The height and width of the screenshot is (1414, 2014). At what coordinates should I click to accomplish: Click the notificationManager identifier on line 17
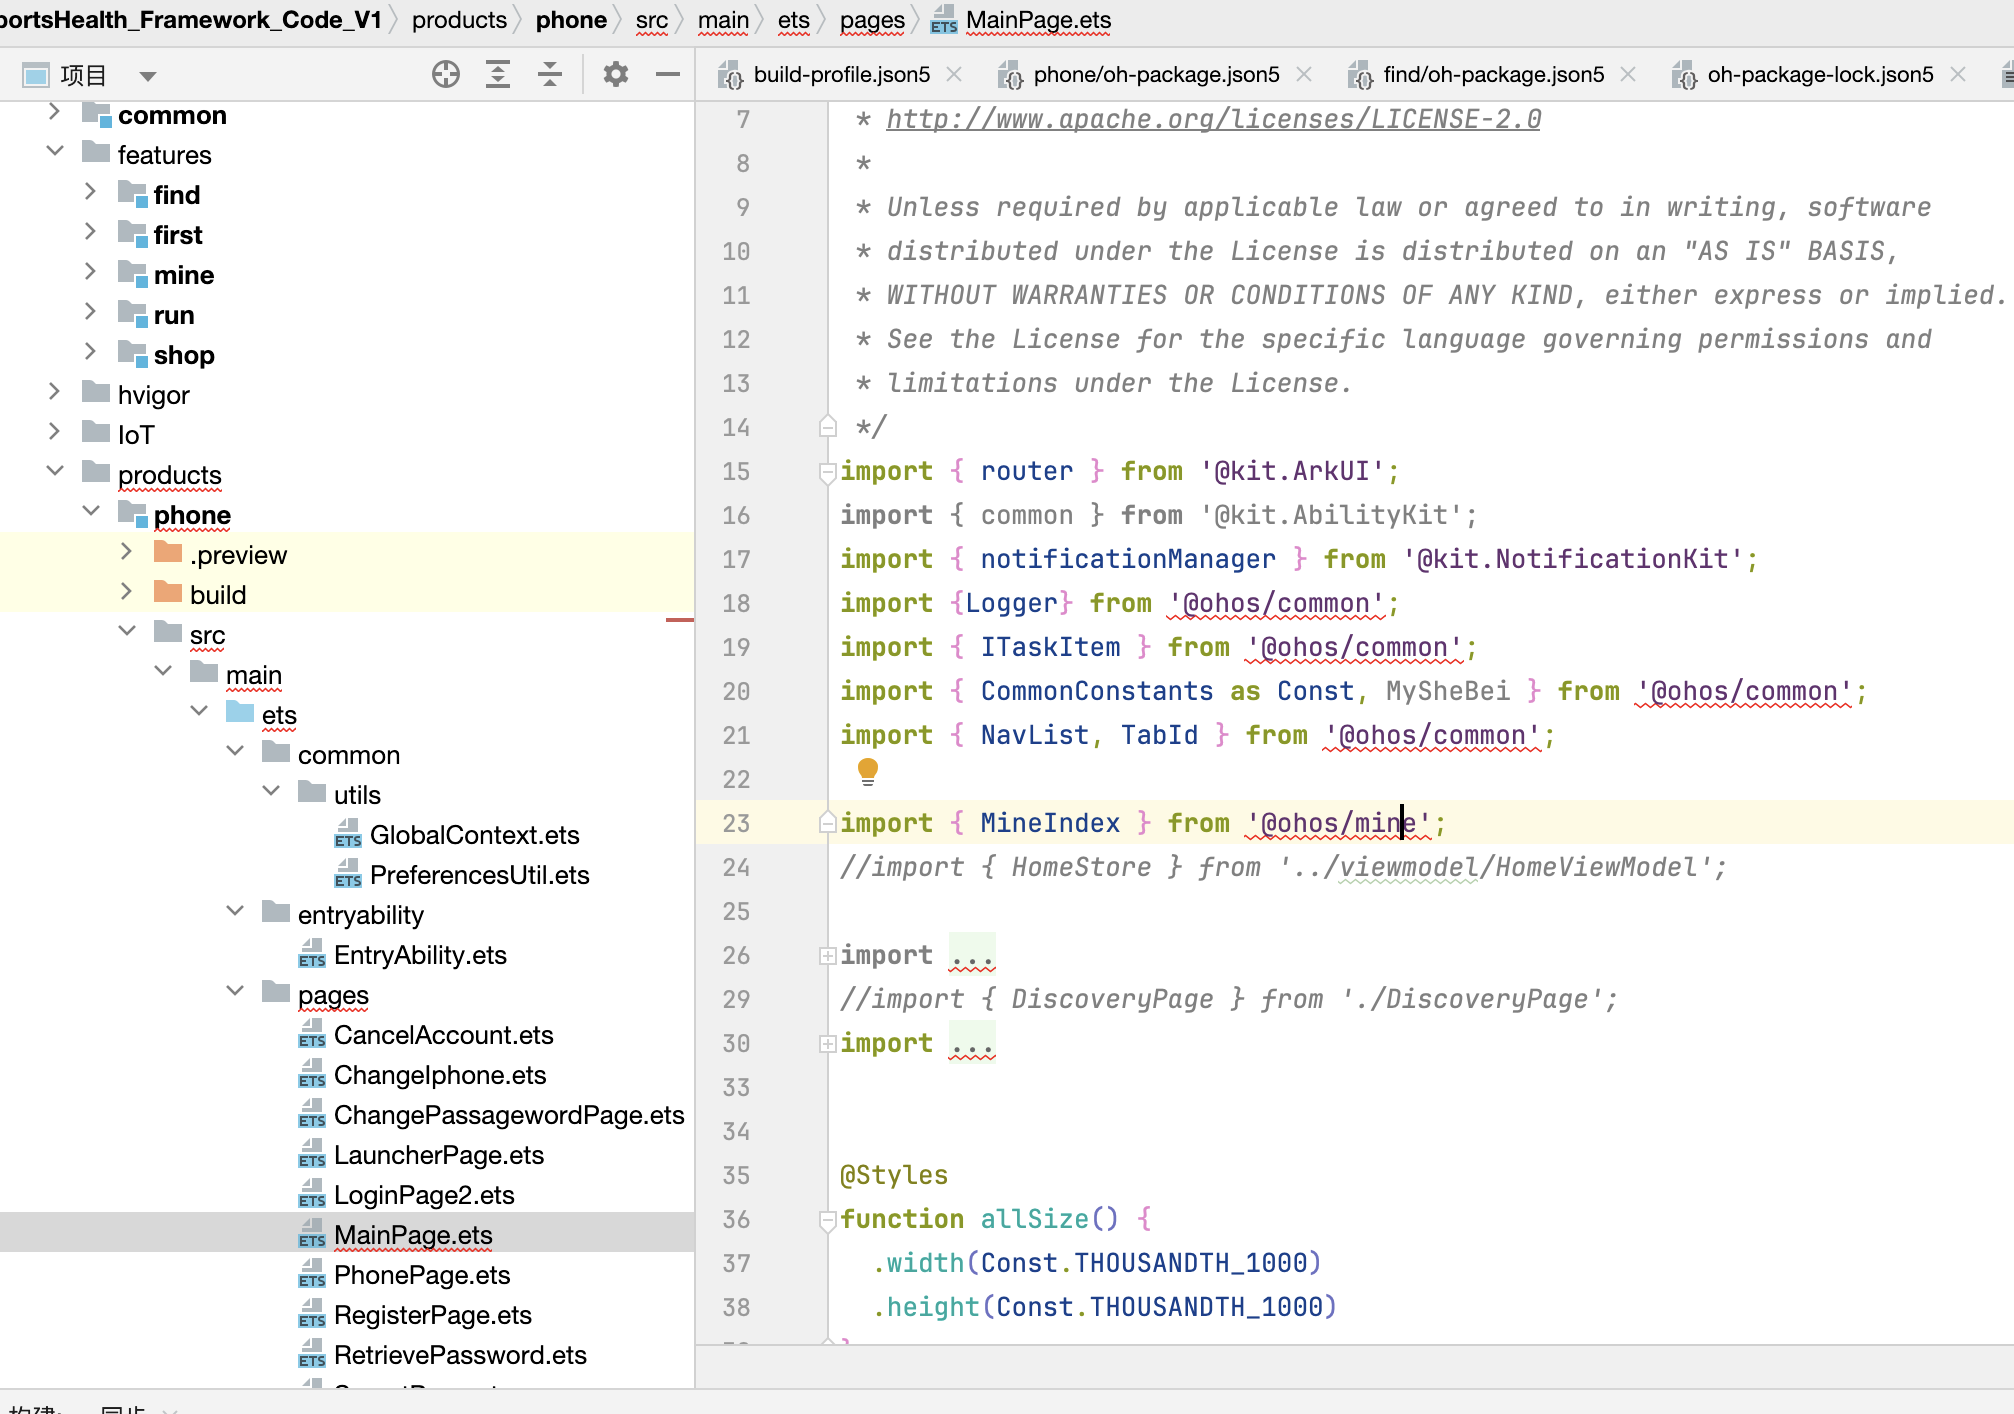point(1128,559)
